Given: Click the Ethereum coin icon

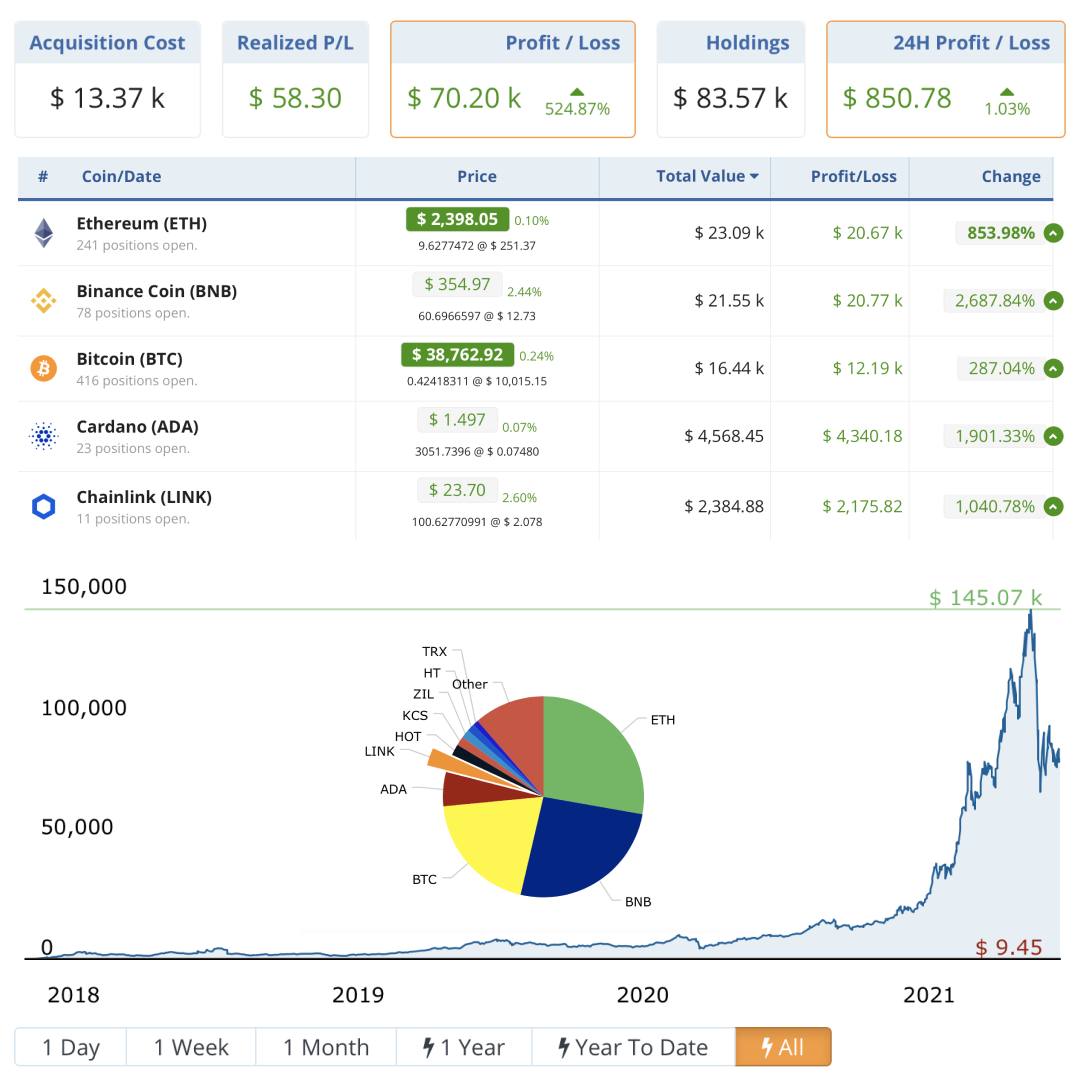Looking at the screenshot, I should [x=44, y=233].
